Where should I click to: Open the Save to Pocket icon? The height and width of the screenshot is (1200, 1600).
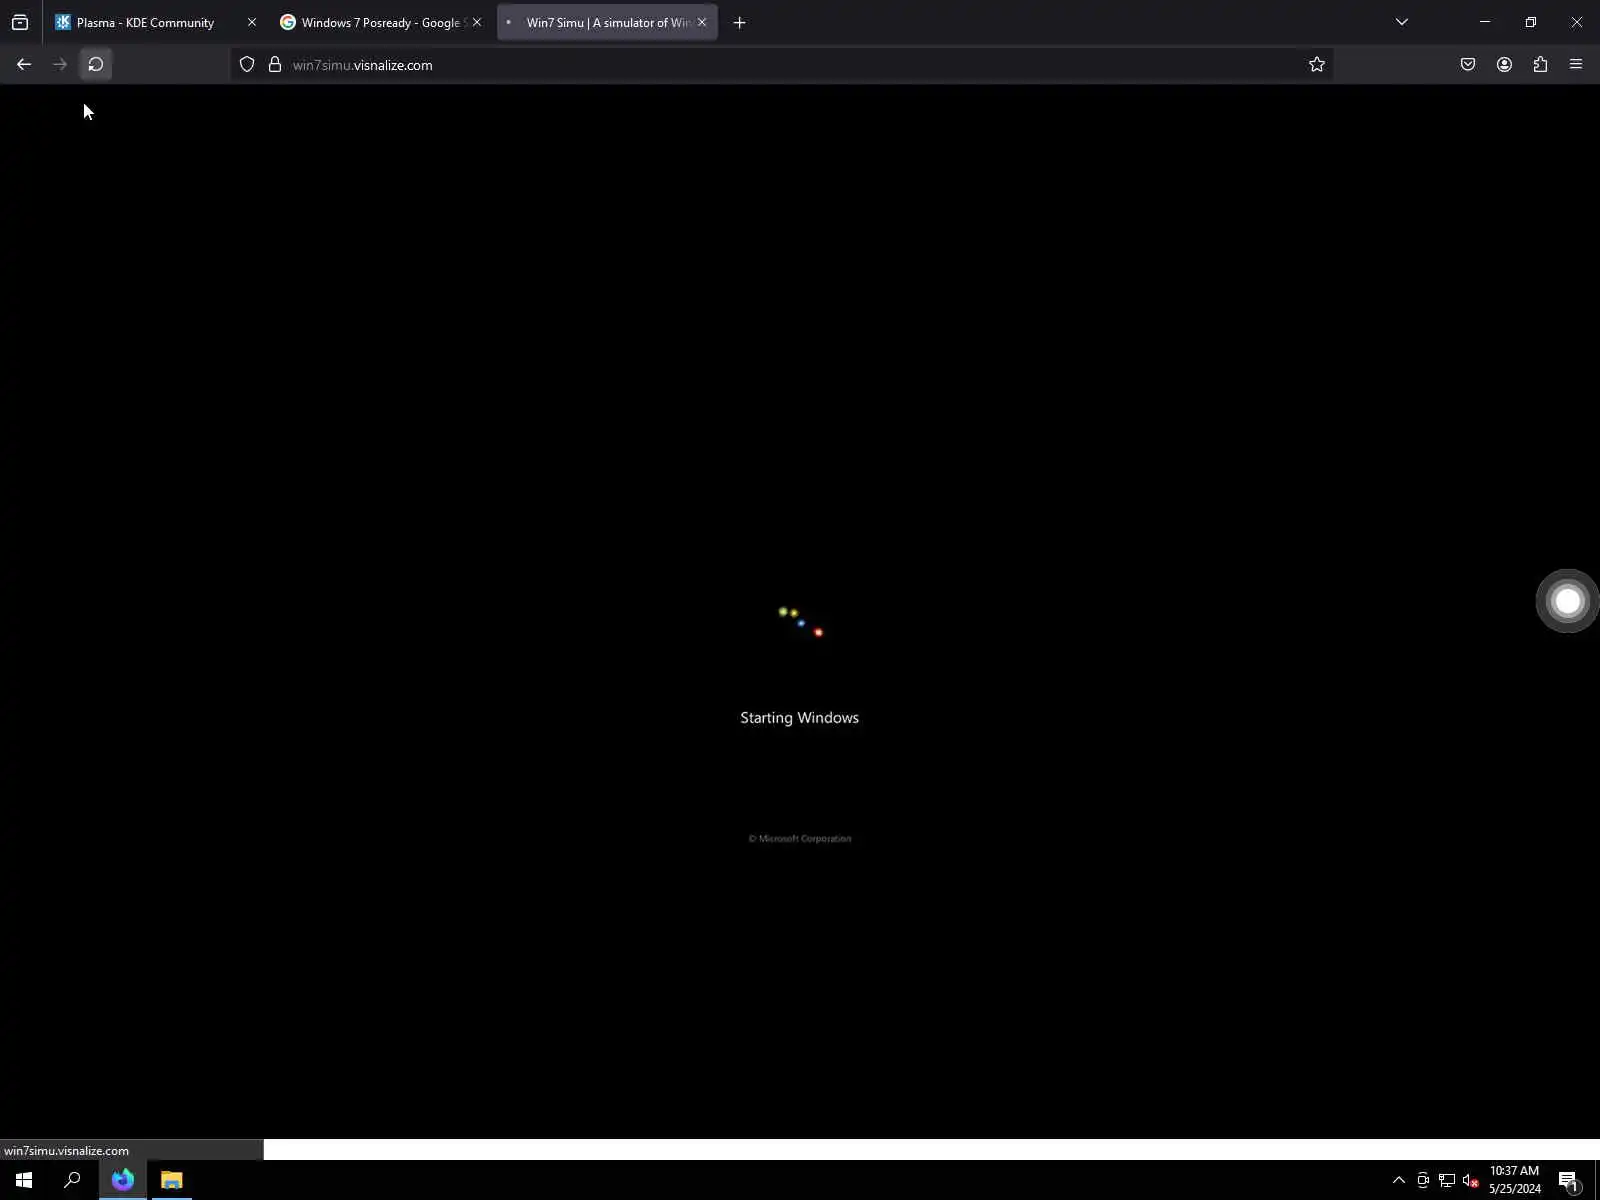[x=1468, y=64]
